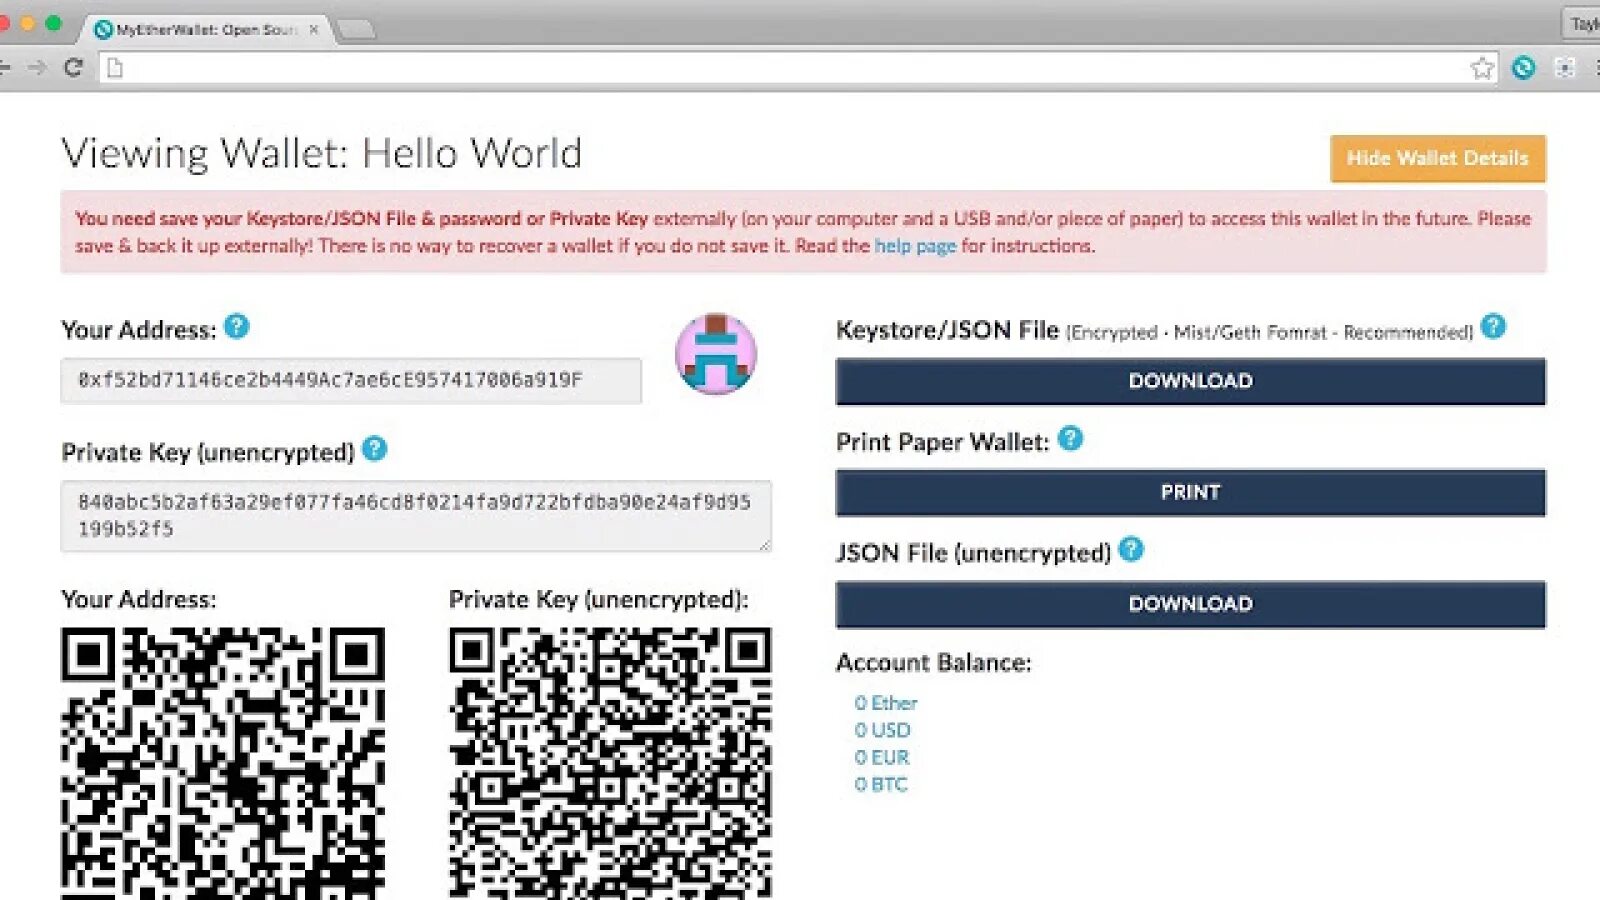Screen dimensions: 1600x900
Task: Click the help icon beside Private Key (unencrypted)
Action: pos(375,449)
